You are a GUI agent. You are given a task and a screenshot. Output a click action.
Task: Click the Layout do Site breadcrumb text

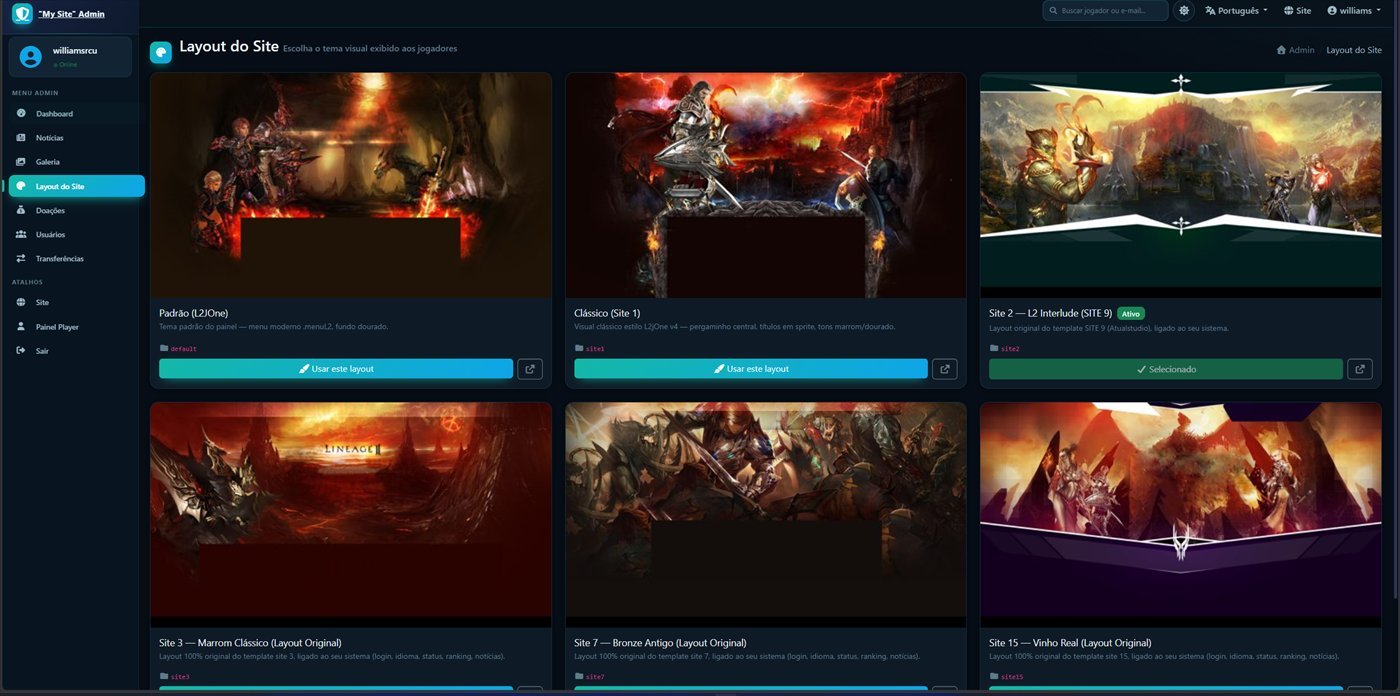pyautogui.click(x=1354, y=50)
